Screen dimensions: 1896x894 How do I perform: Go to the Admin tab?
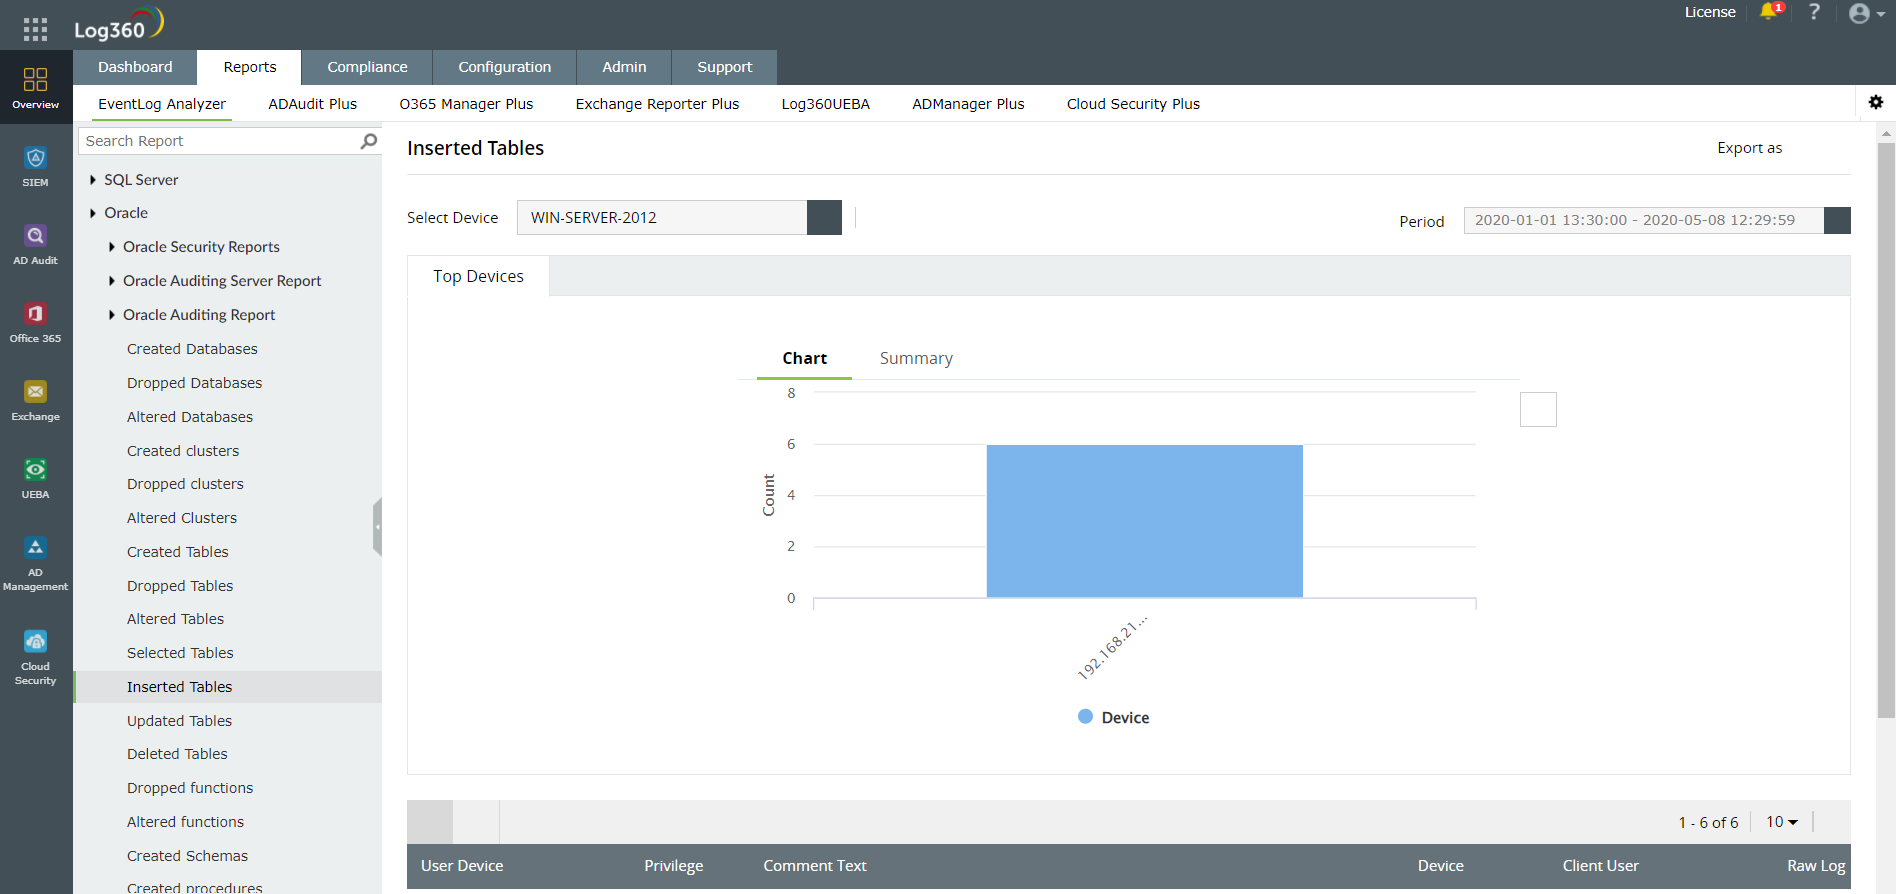(x=624, y=67)
